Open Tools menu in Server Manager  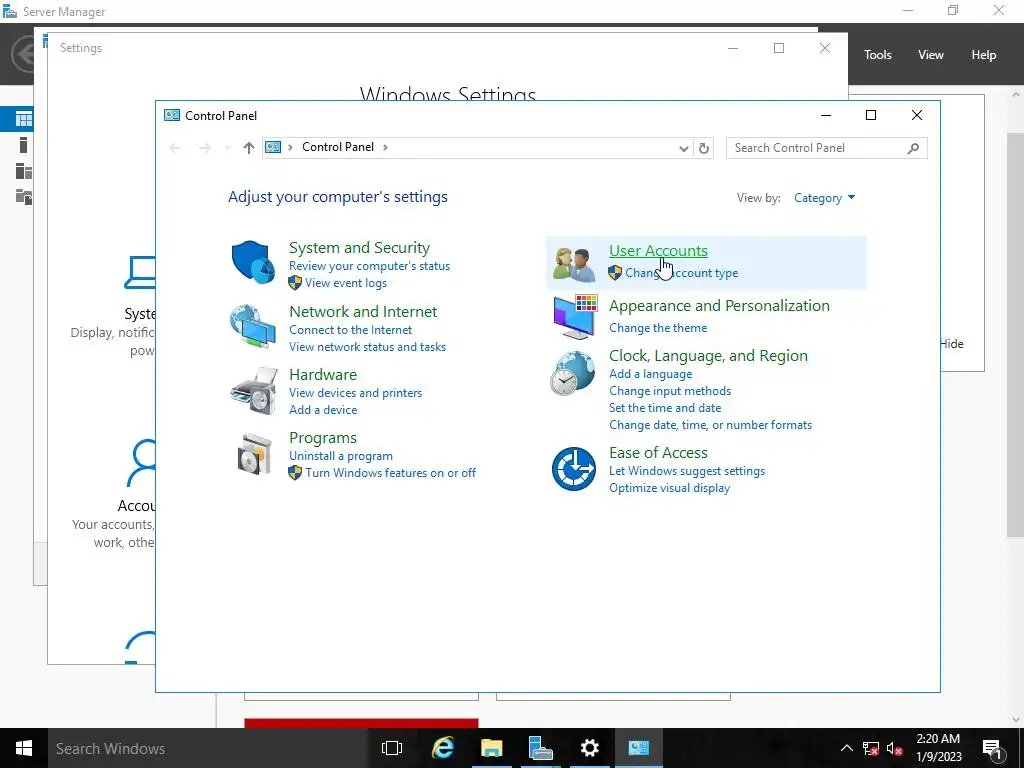878,55
